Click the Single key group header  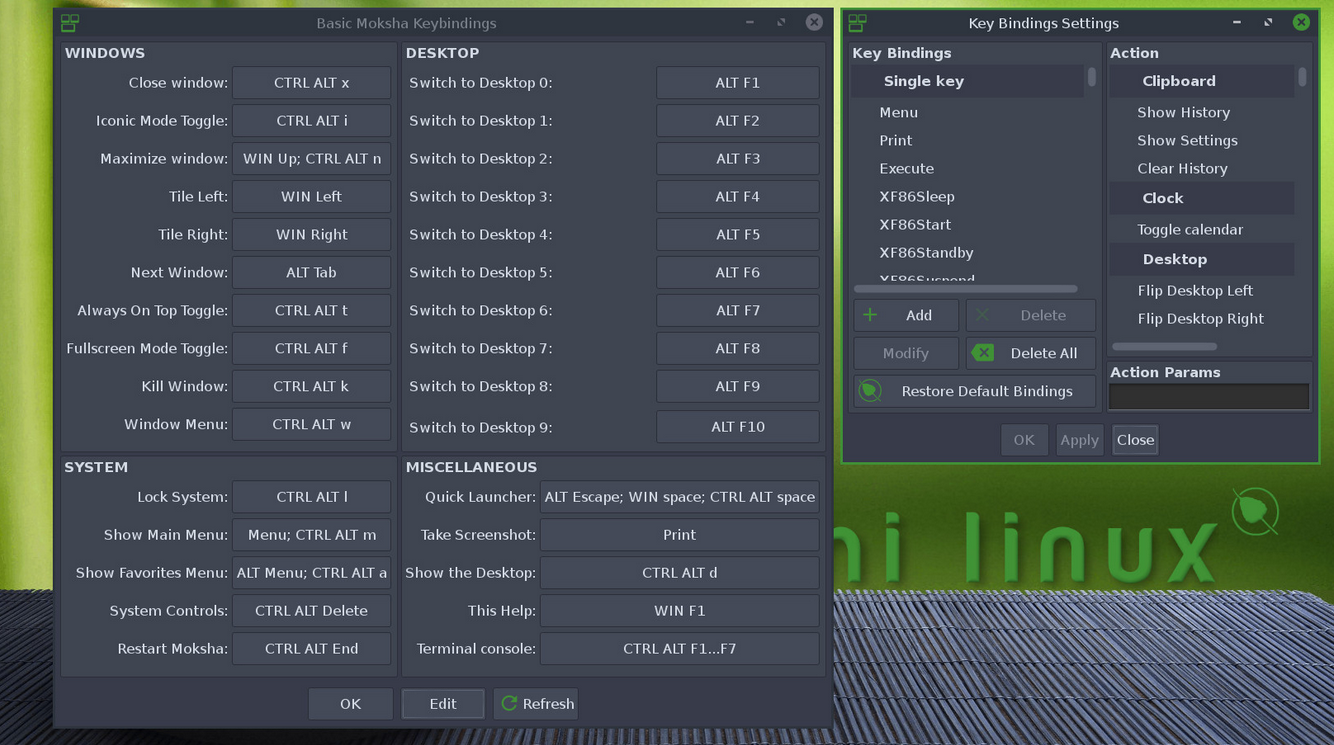[967, 82]
